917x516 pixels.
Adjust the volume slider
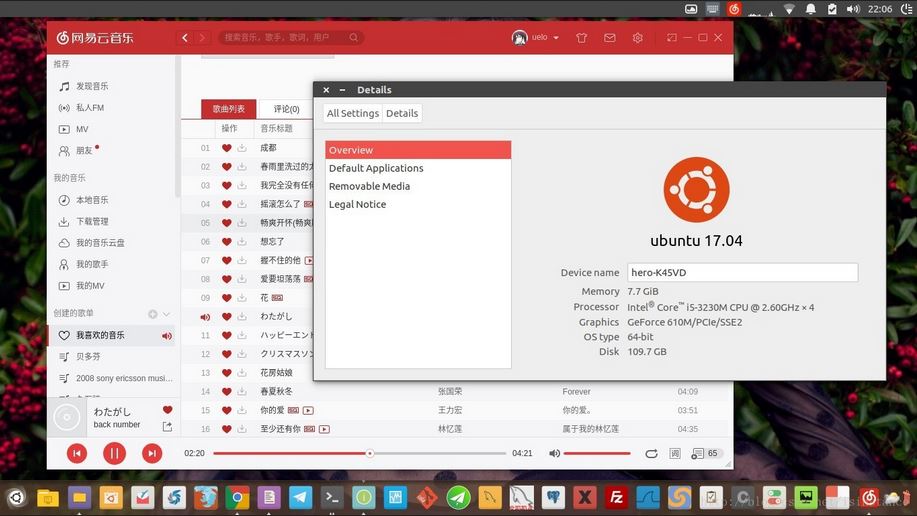click(597, 453)
